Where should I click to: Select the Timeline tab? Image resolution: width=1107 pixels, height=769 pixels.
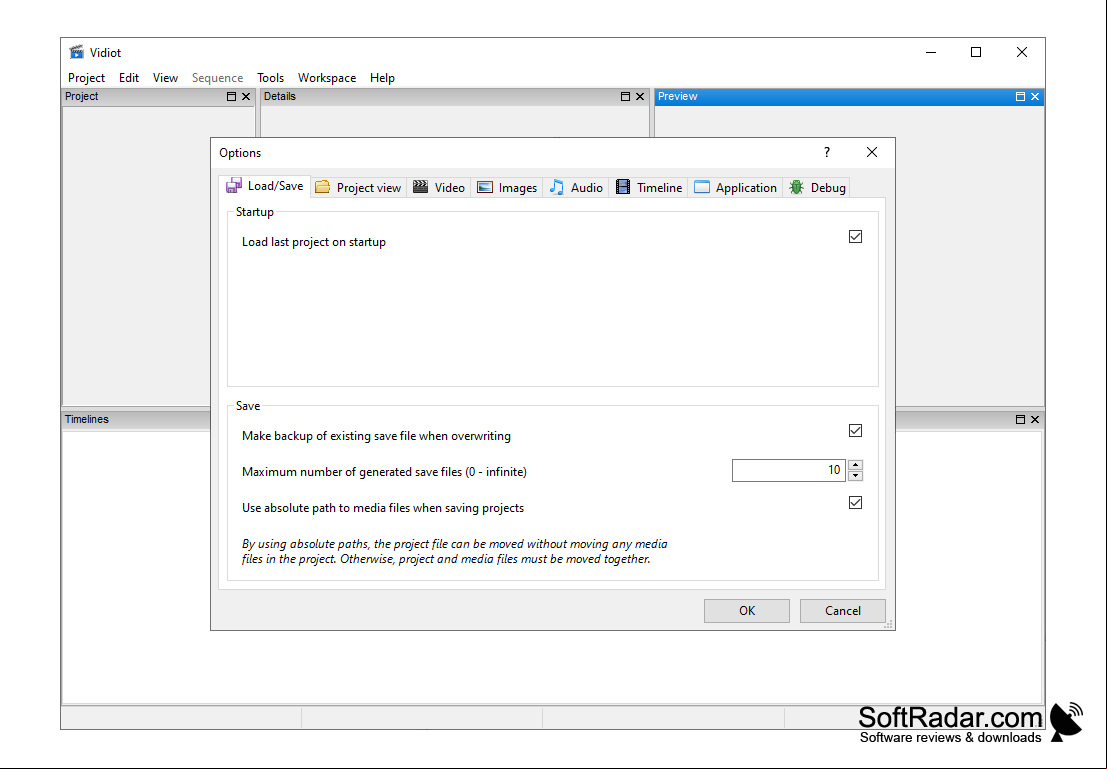tap(649, 187)
